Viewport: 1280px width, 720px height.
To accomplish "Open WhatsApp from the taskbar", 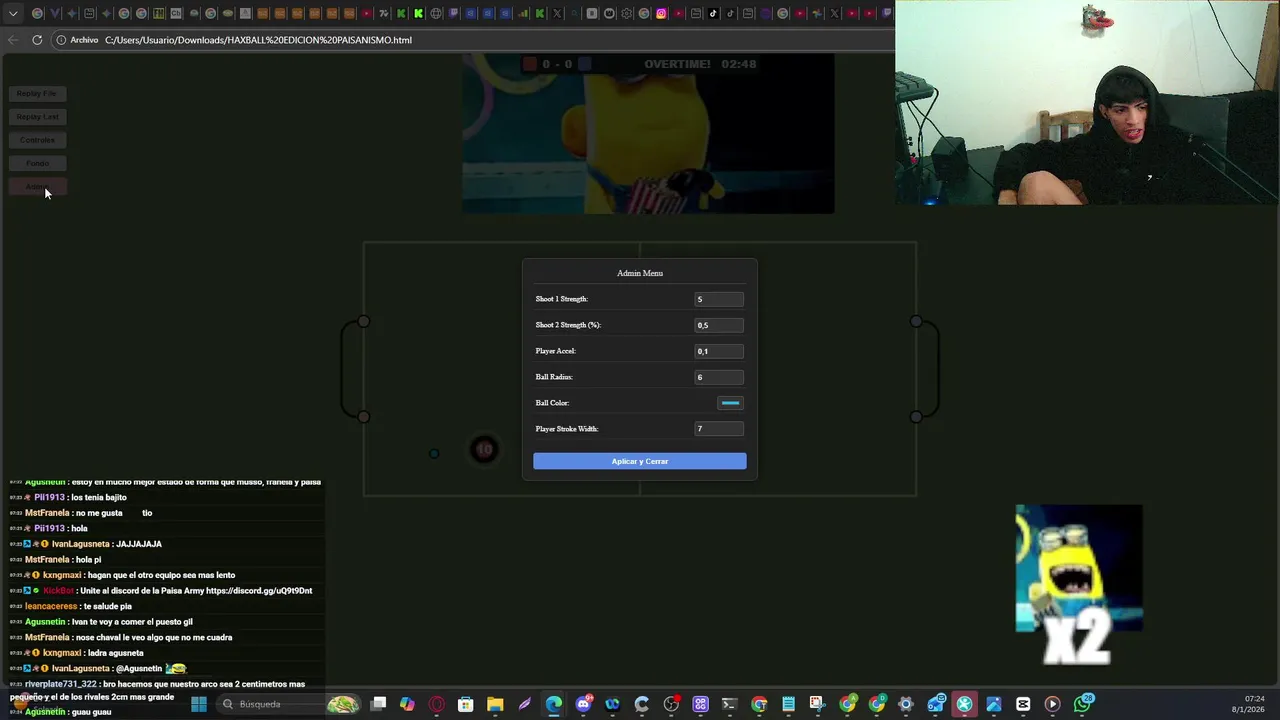I will click(1083, 704).
